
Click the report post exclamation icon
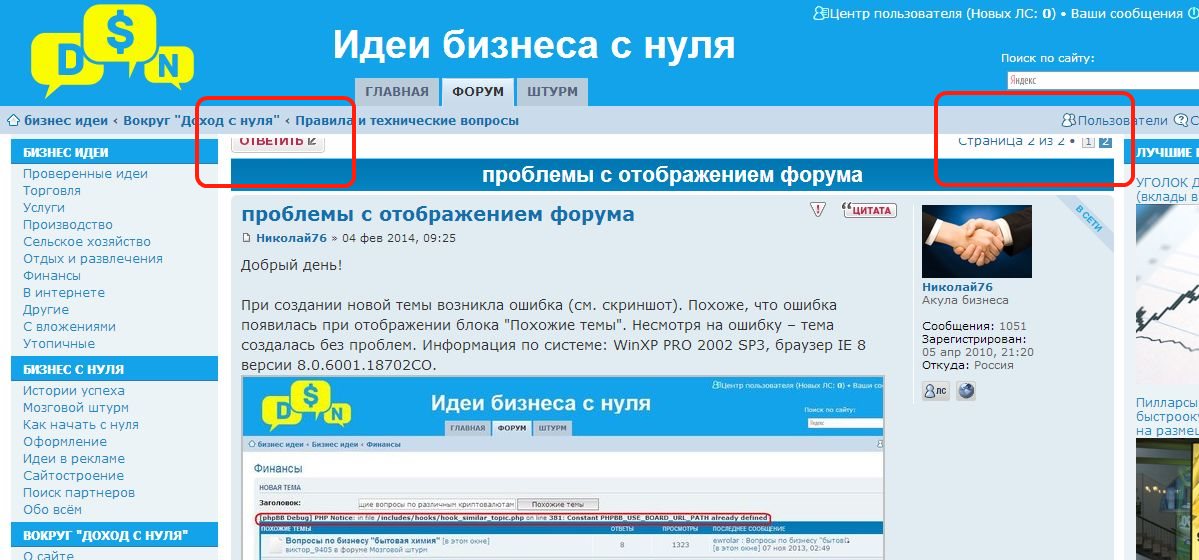[x=818, y=210]
